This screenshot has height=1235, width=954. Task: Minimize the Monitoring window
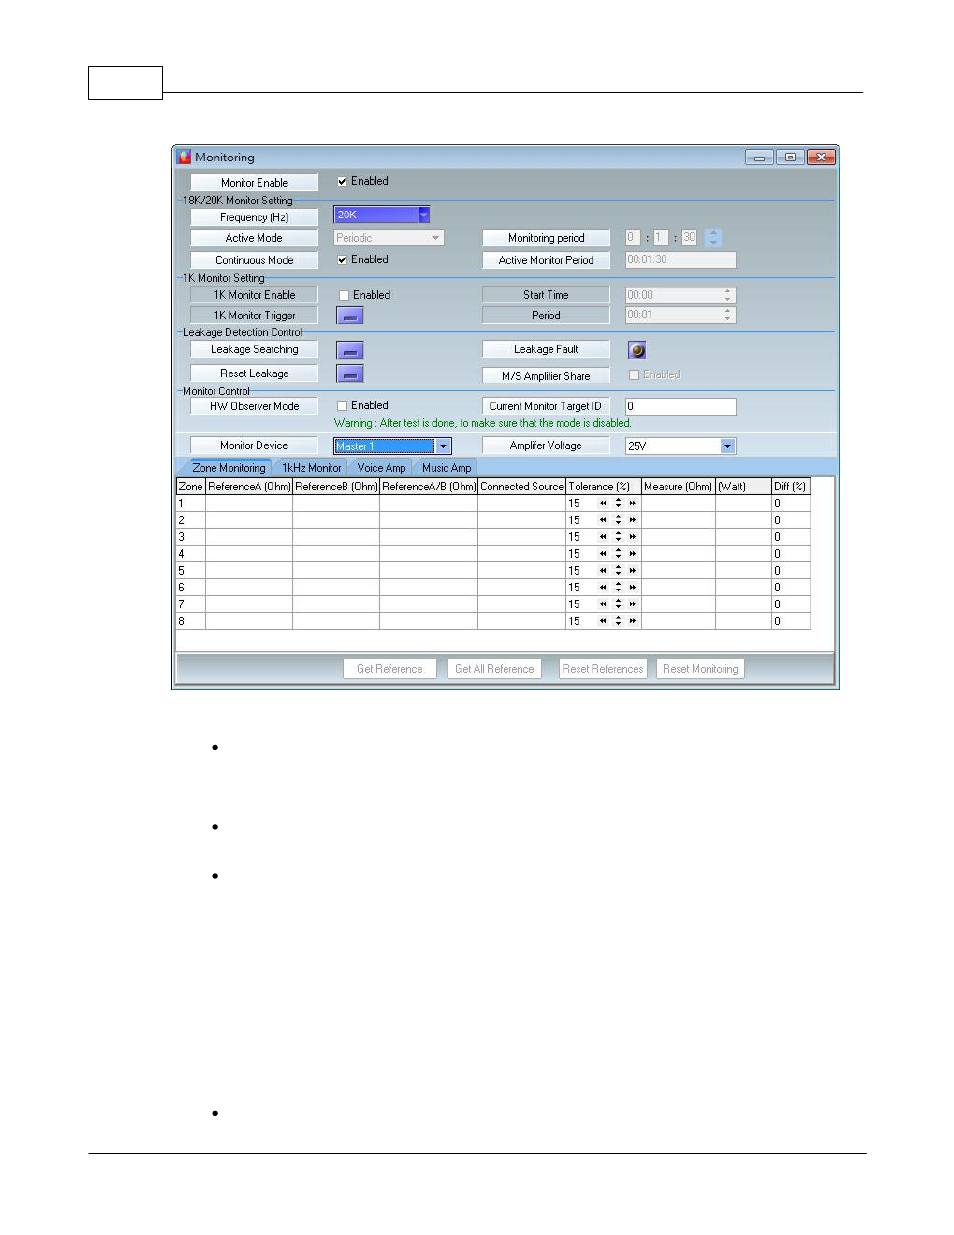(x=759, y=157)
